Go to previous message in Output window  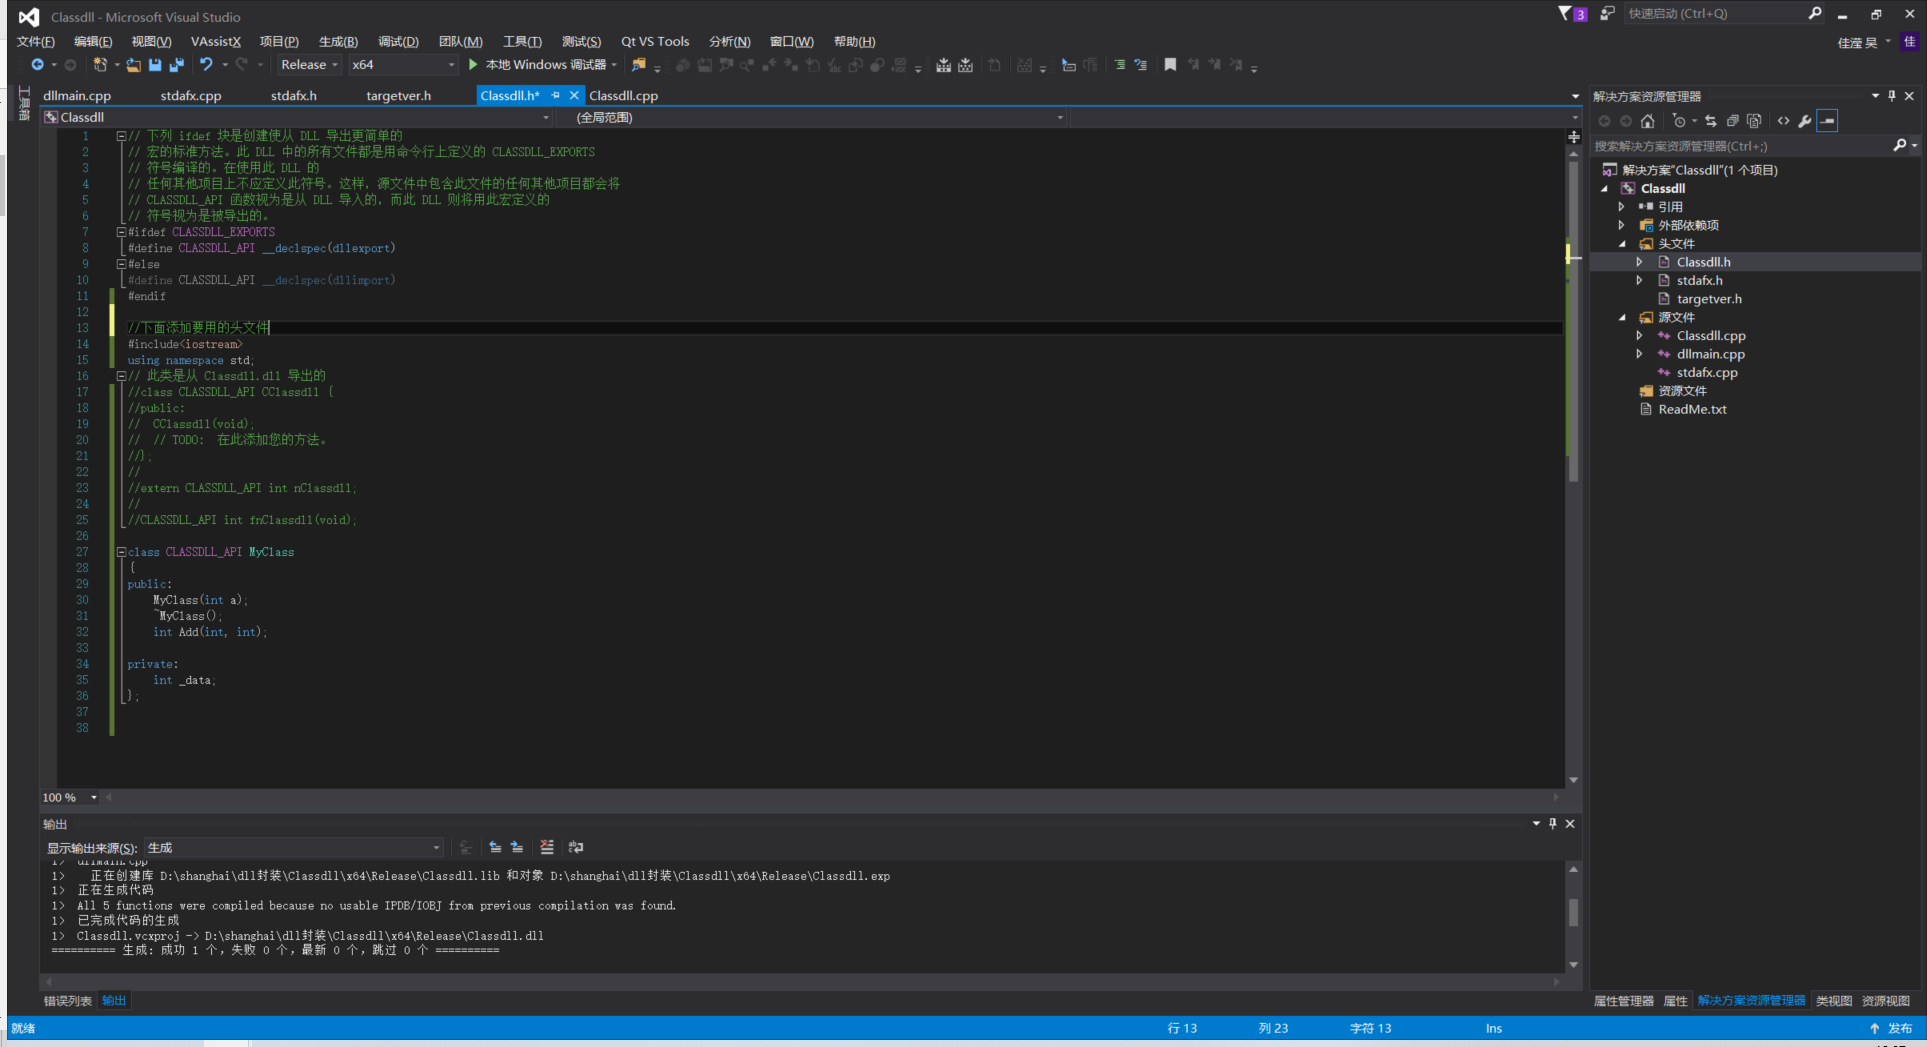pos(495,847)
